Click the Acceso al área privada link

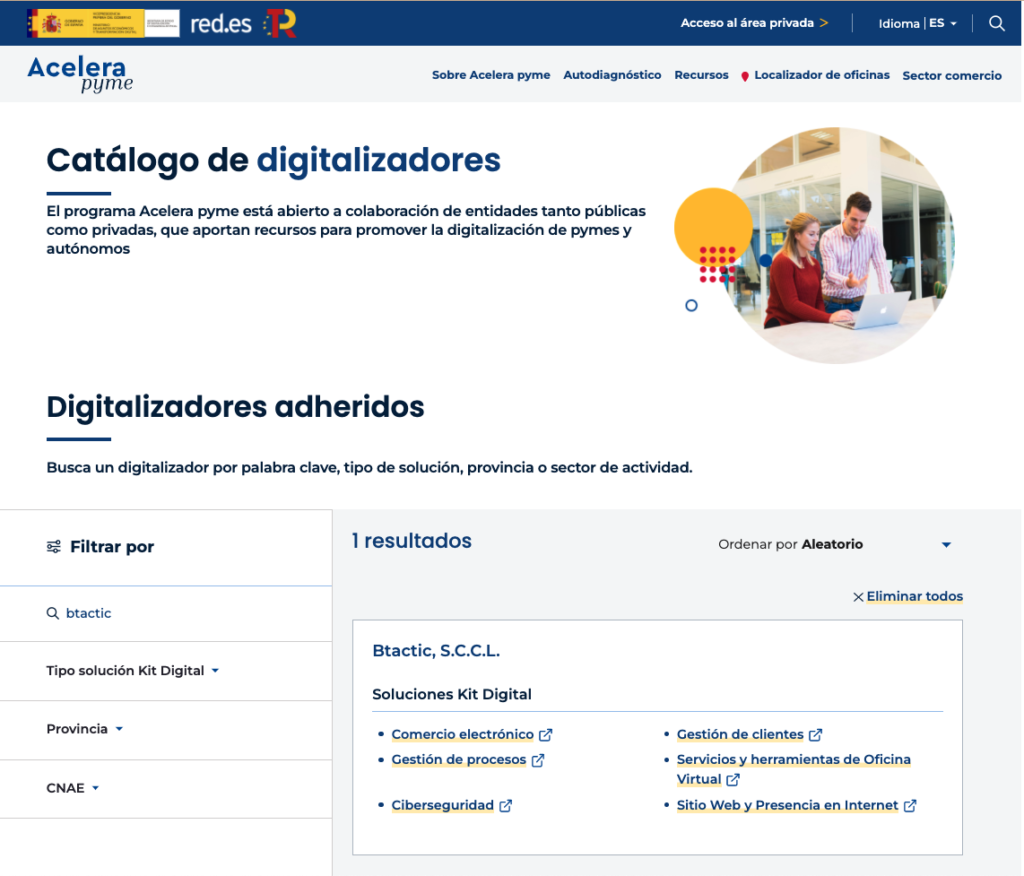click(x=748, y=22)
